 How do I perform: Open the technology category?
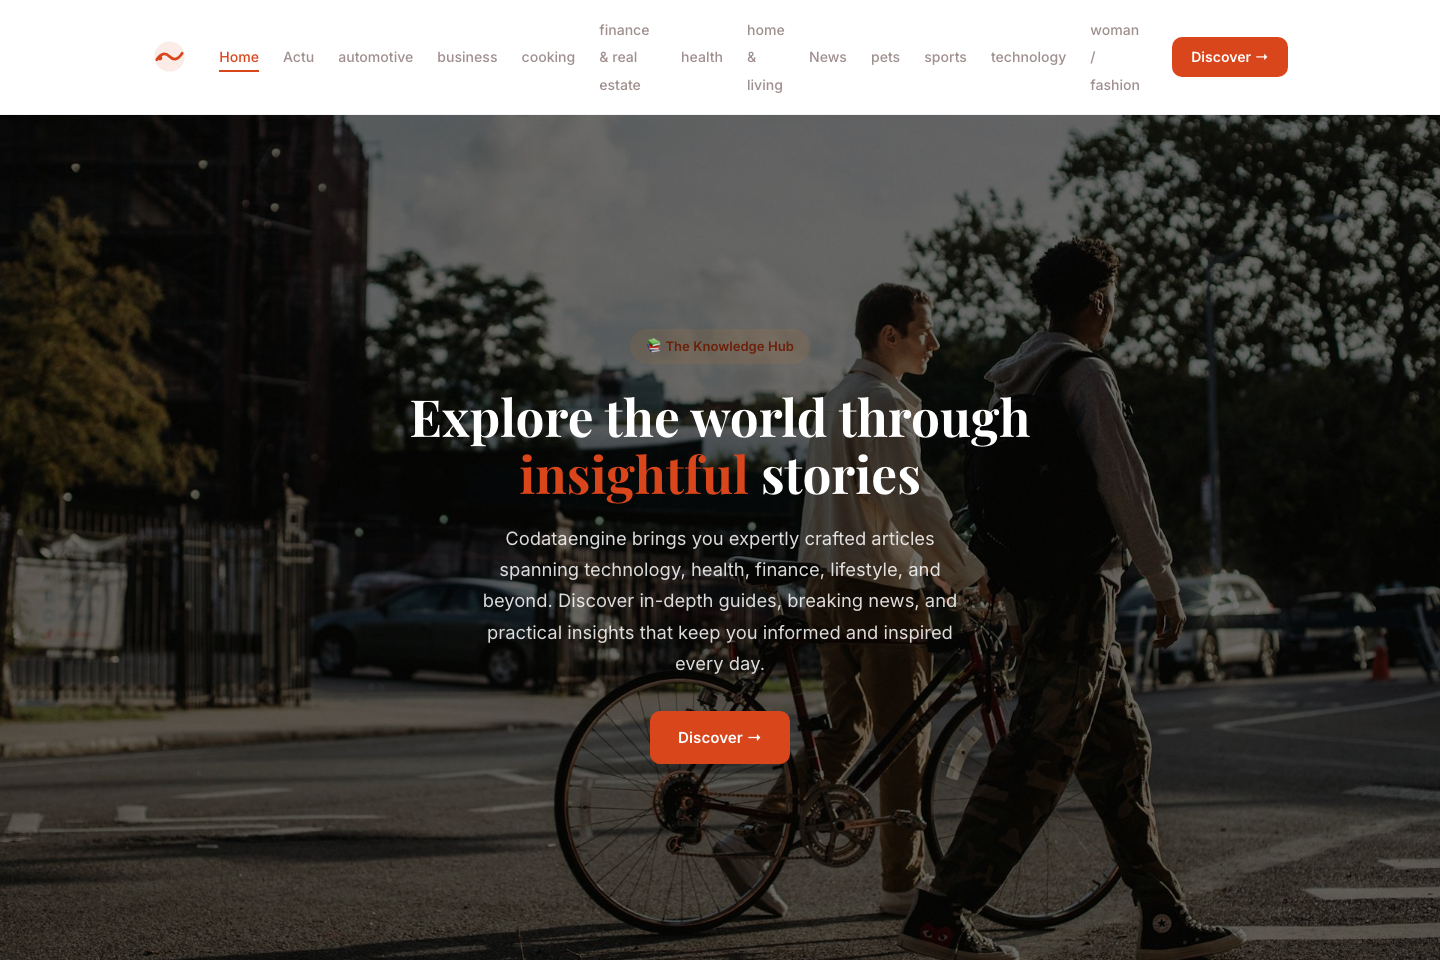click(x=1028, y=57)
